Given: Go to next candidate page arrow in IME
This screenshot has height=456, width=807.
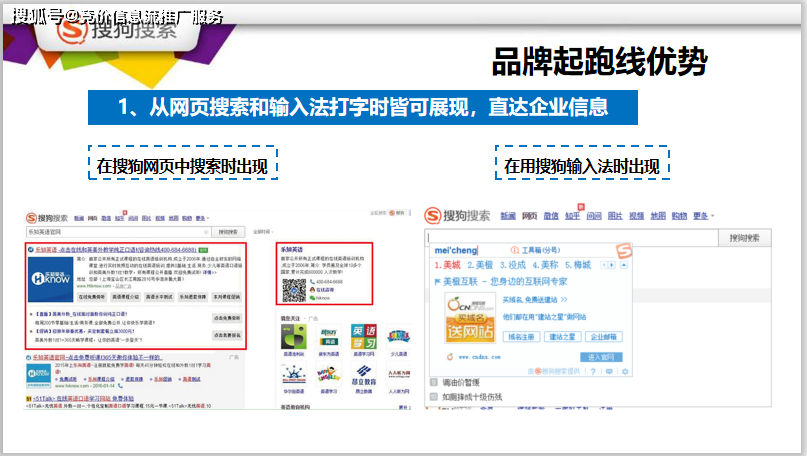Looking at the screenshot, I should (x=611, y=265).
